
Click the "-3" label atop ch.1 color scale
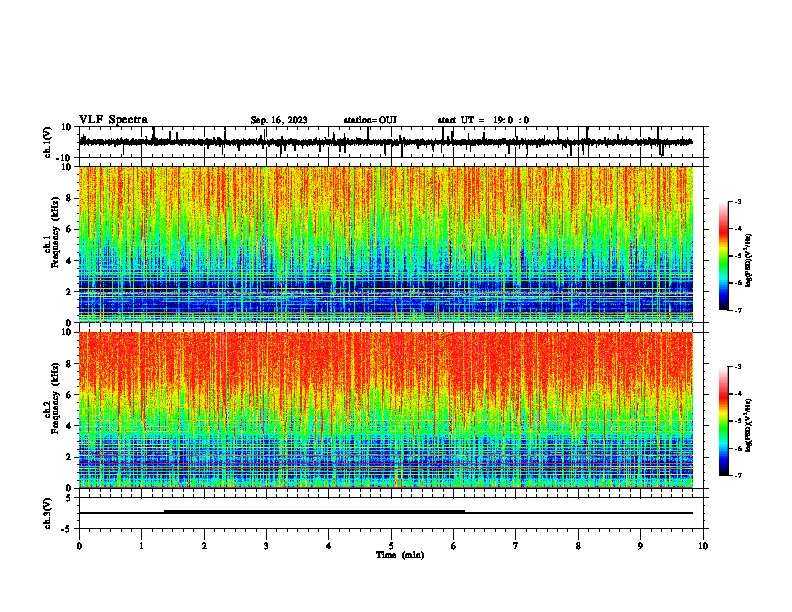(x=737, y=201)
